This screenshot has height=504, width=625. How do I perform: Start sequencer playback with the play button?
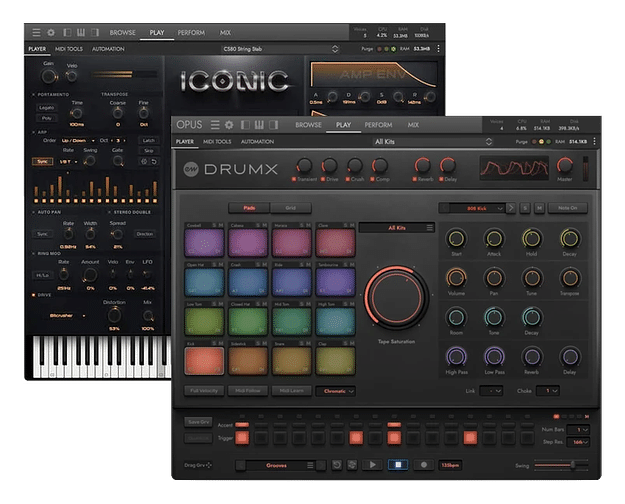373,465
